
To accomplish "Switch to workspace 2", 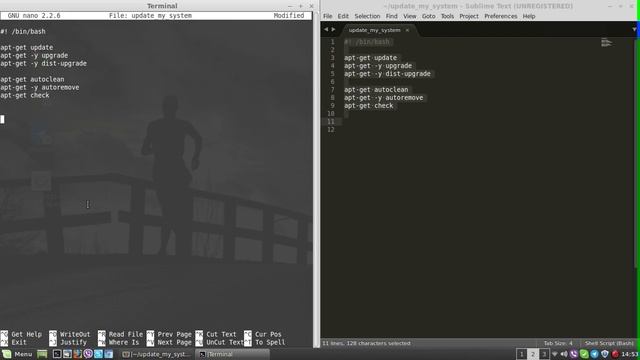I will [x=532, y=354].
